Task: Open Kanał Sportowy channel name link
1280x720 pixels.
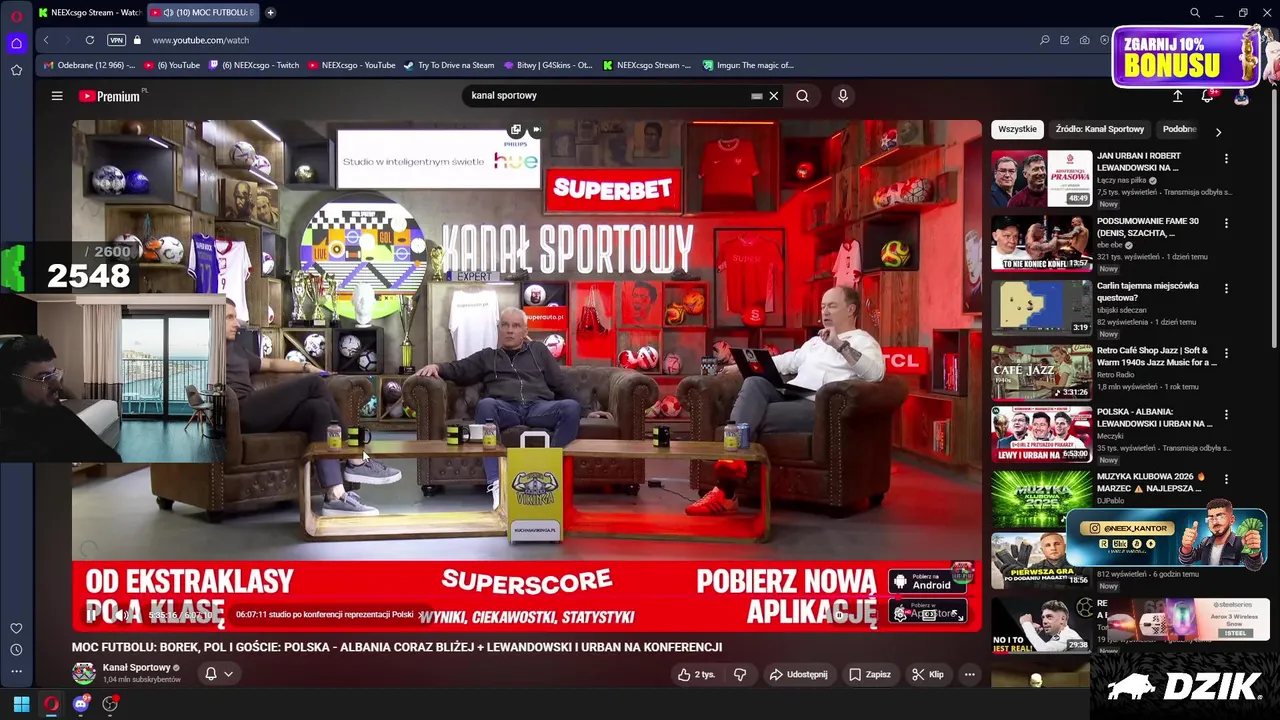Action: coord(136,667)
